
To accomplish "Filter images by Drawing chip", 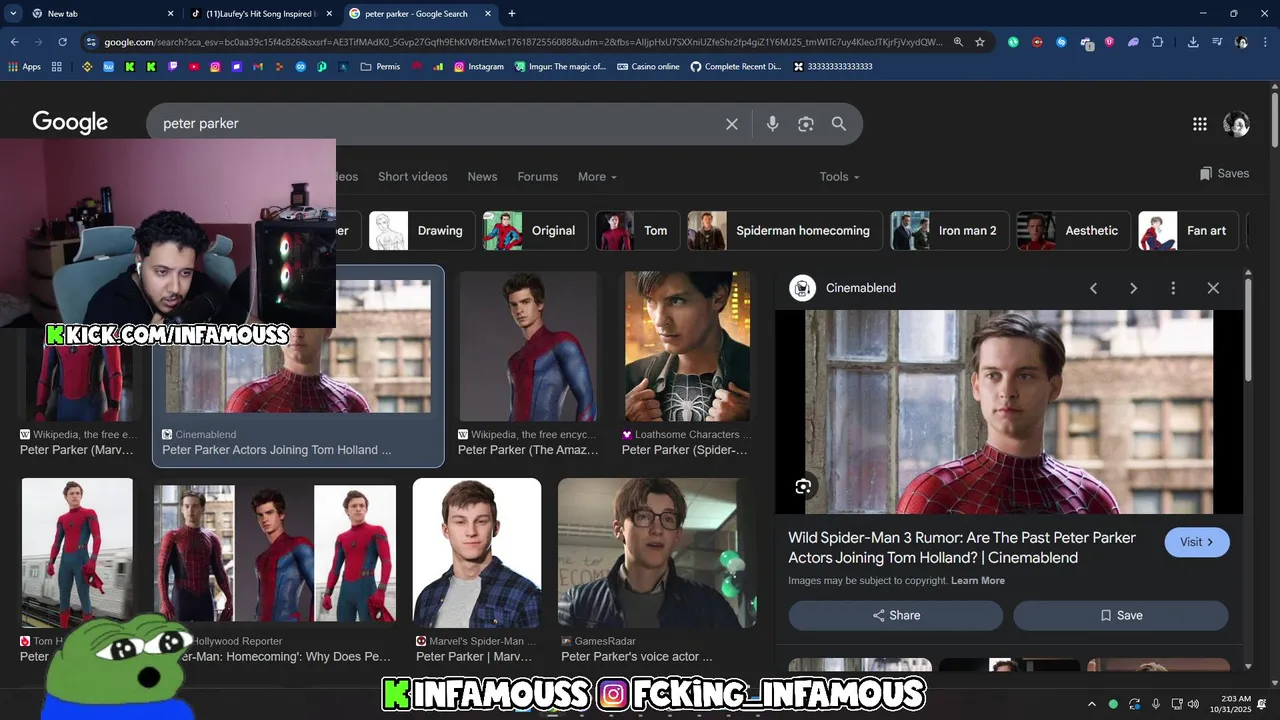I will point(421,231).
